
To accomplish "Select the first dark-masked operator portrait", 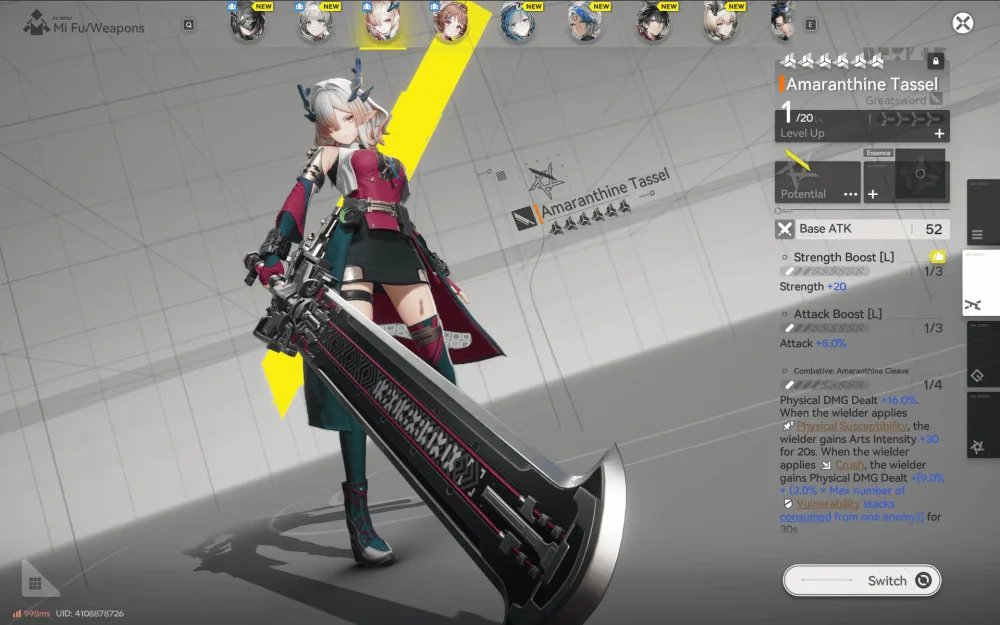I will coord(247,22).
